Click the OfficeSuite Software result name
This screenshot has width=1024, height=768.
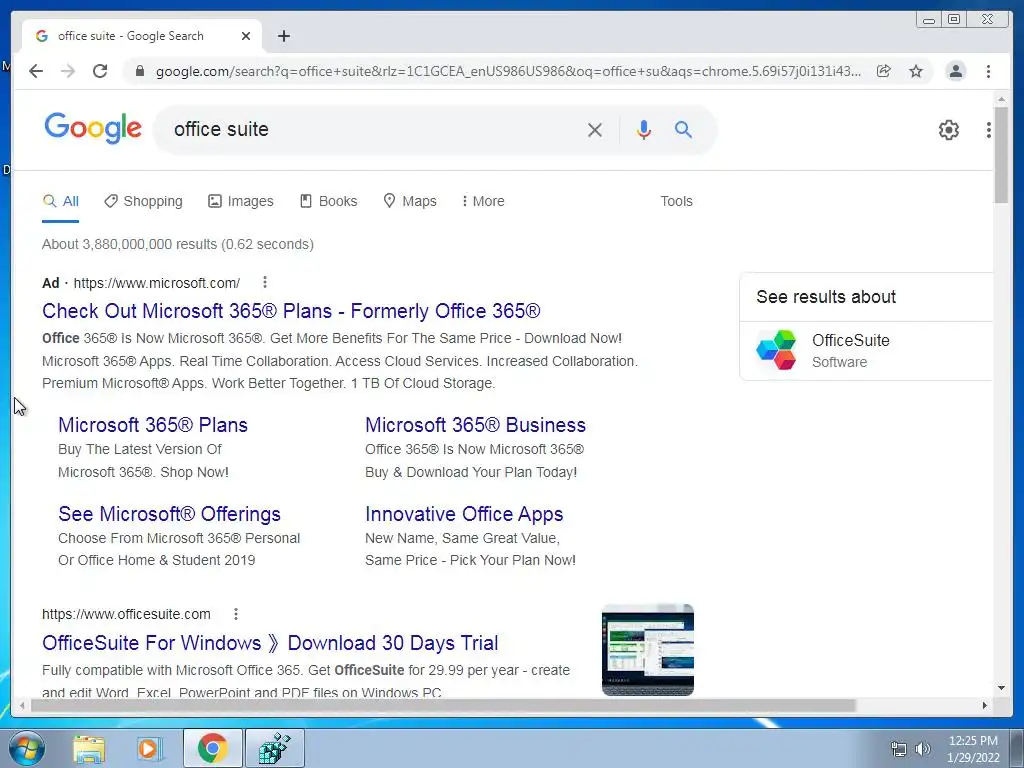[x=850, y=340]
